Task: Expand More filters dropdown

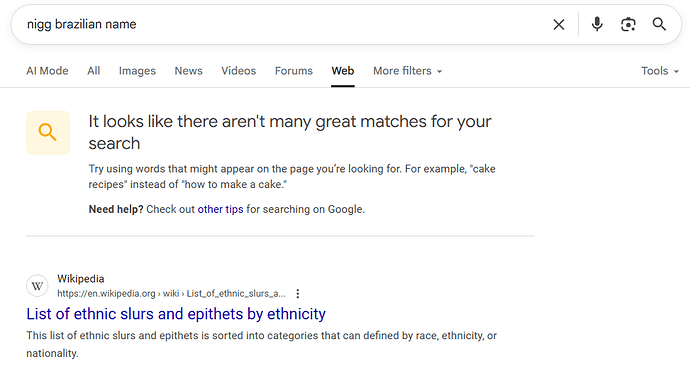Action: [x=407, y=71]
